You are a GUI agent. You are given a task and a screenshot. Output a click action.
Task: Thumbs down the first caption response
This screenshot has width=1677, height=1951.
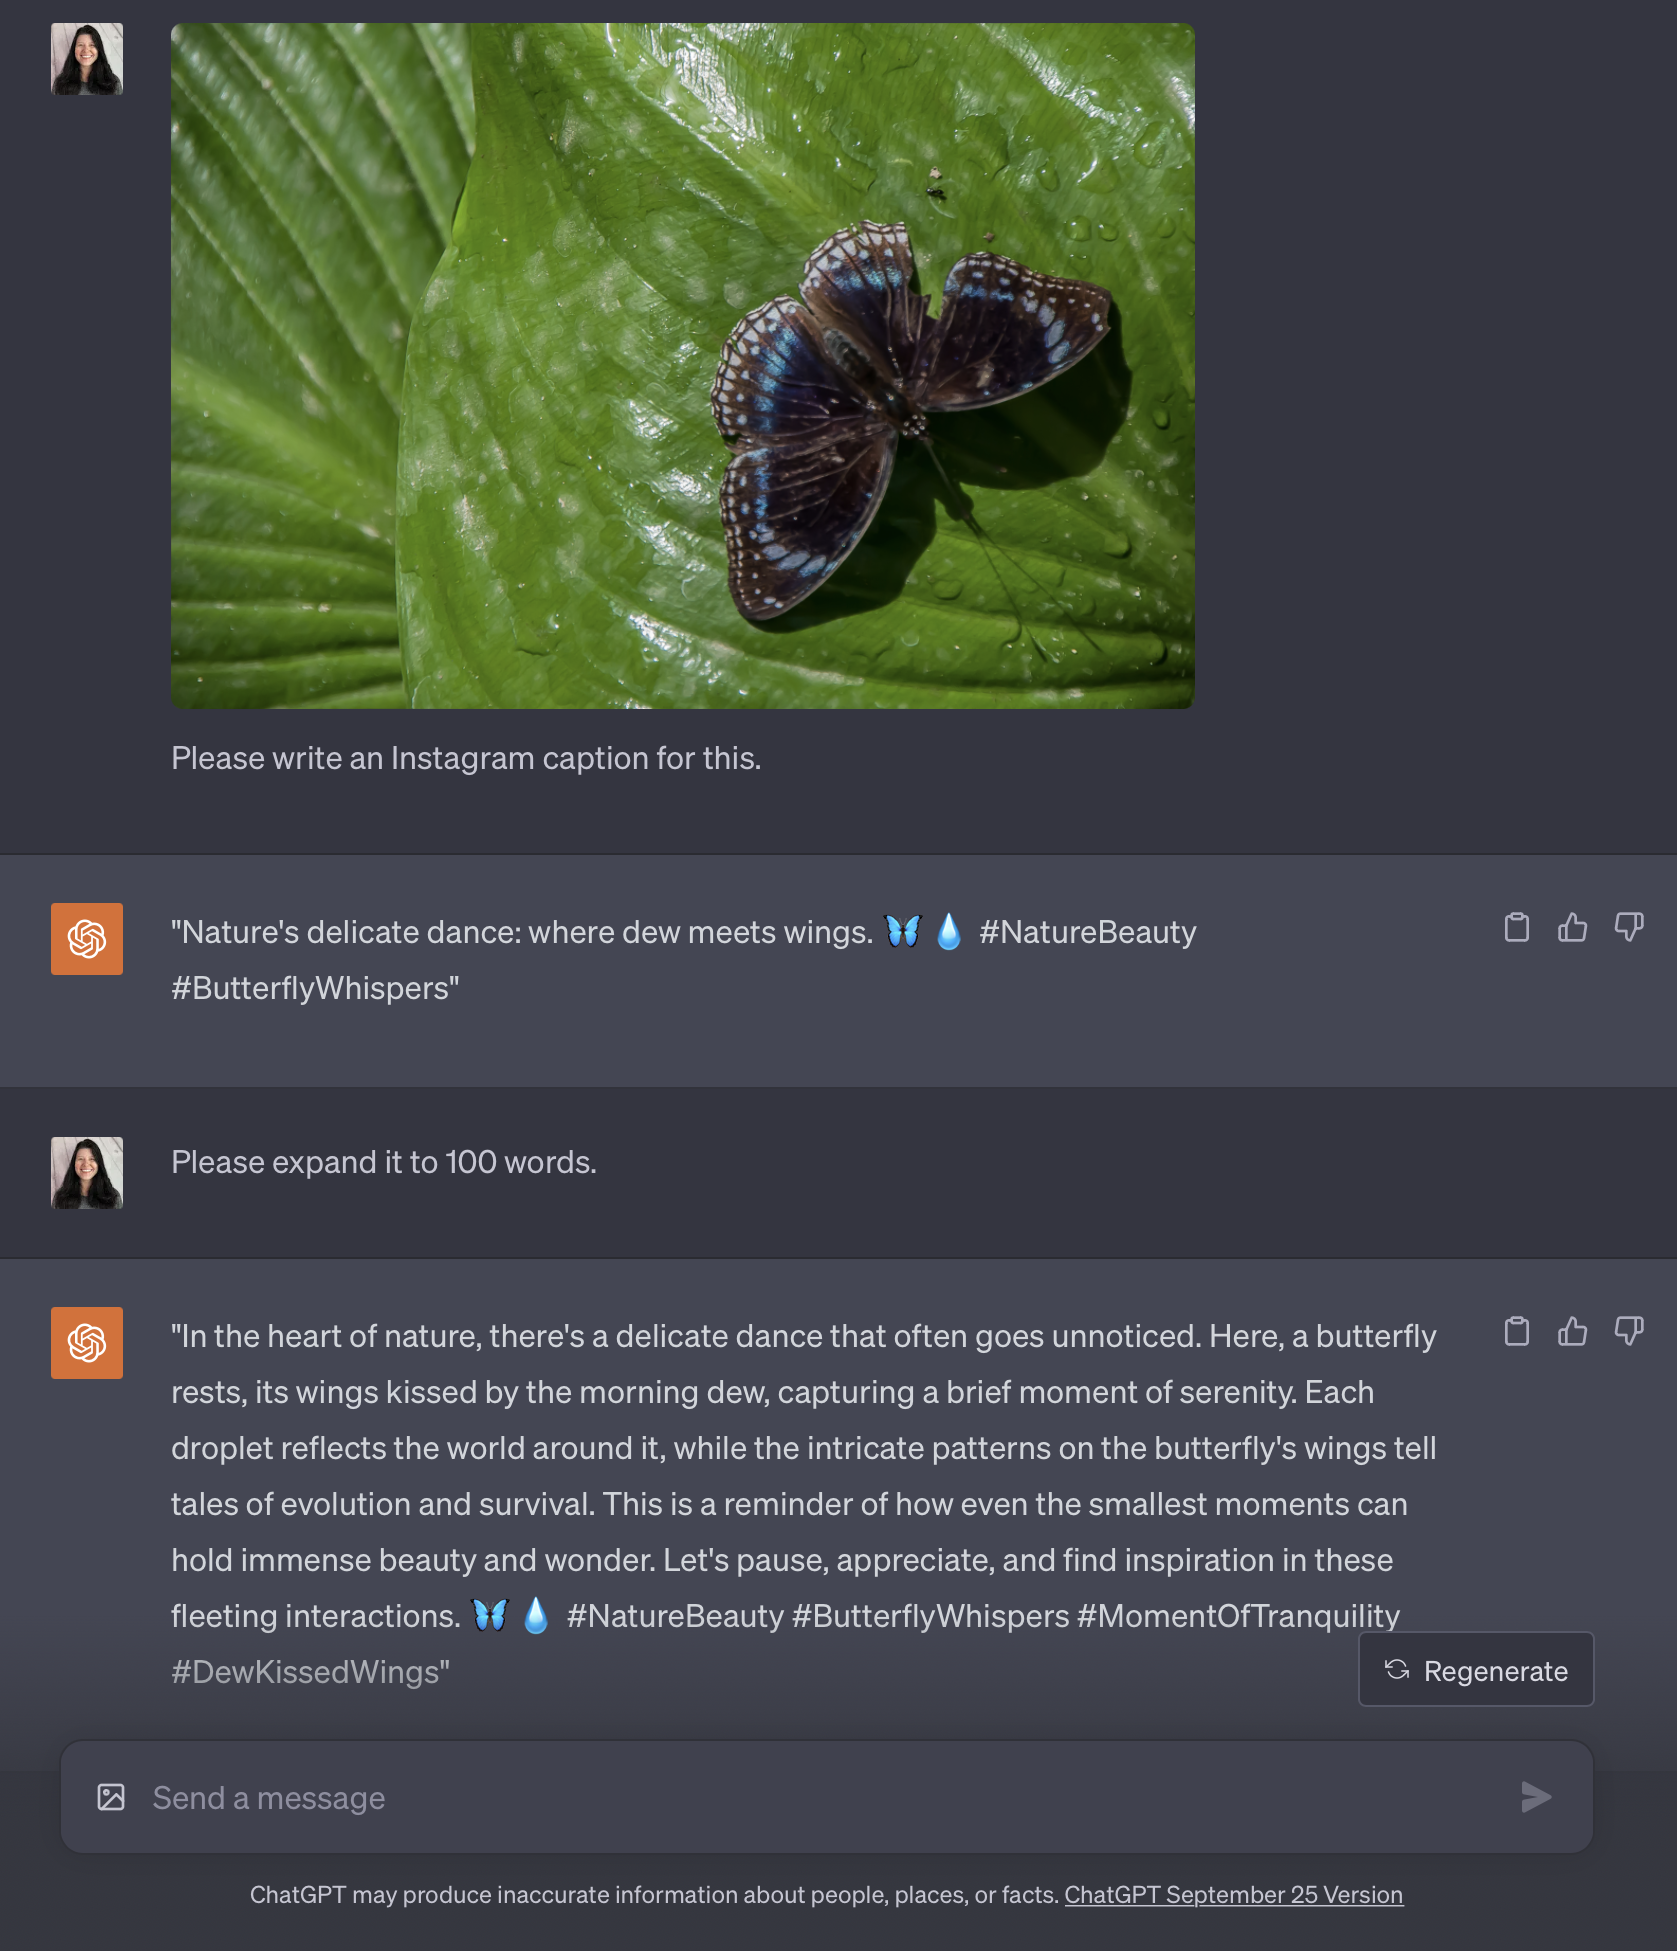(1628, 928)
